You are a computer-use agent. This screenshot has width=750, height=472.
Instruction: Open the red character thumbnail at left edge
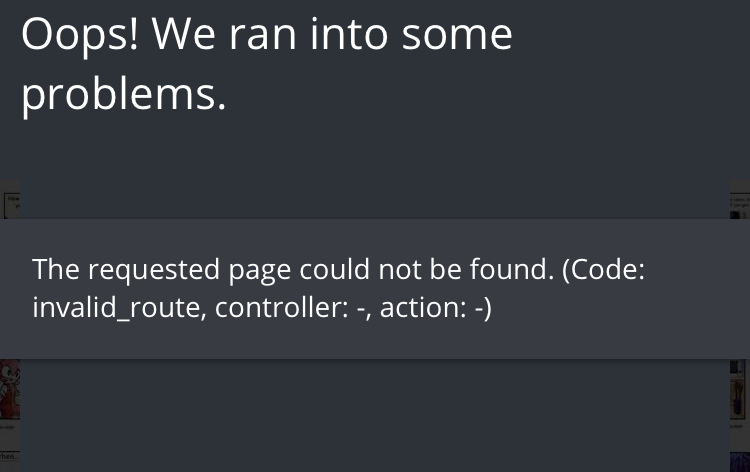click(10, 390)
